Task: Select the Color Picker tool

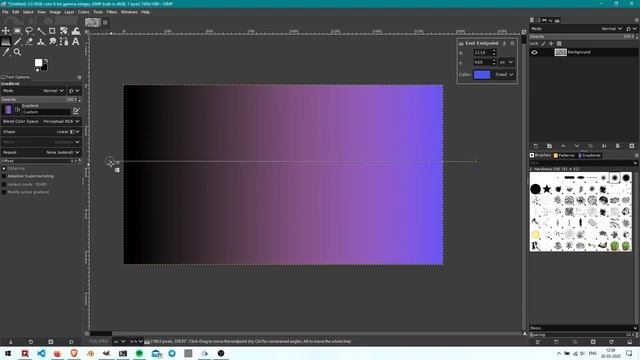Action: pyautogui.click(x=6, y=52)
